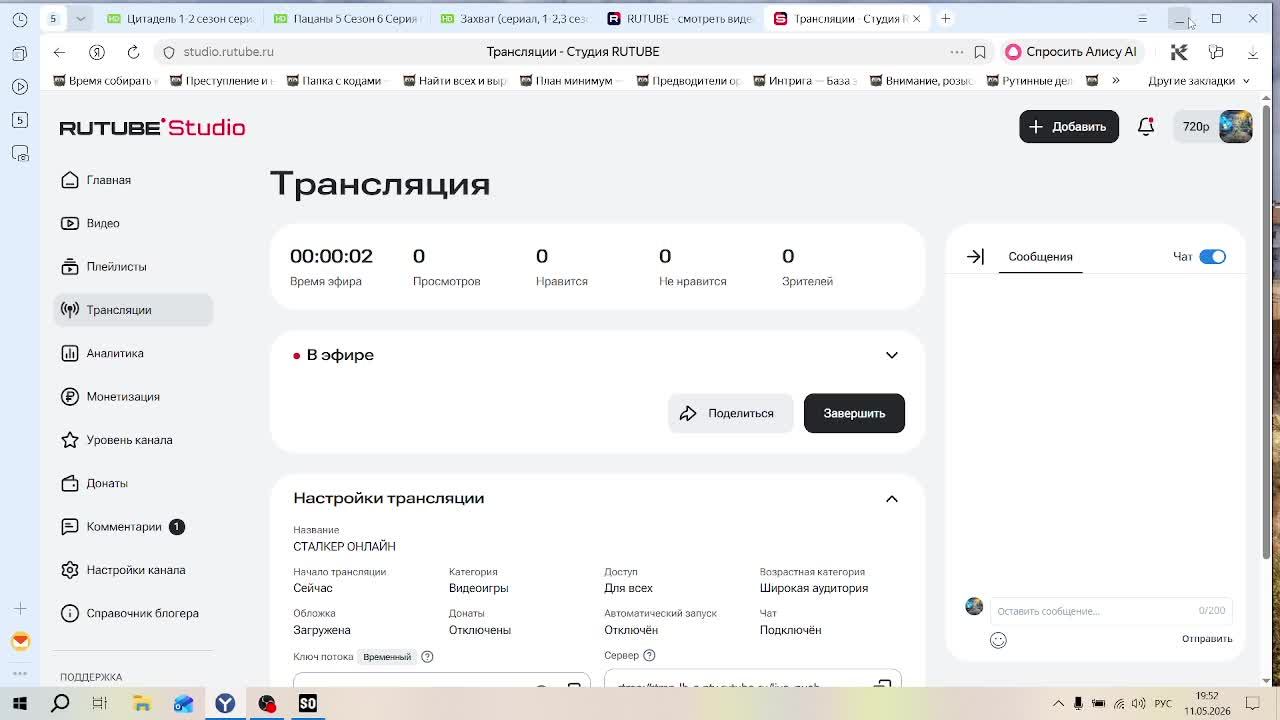This screenshot has height=720, width=1280.
Task: Click the Временный stream key badge
Action: click(x=387, y=657)
